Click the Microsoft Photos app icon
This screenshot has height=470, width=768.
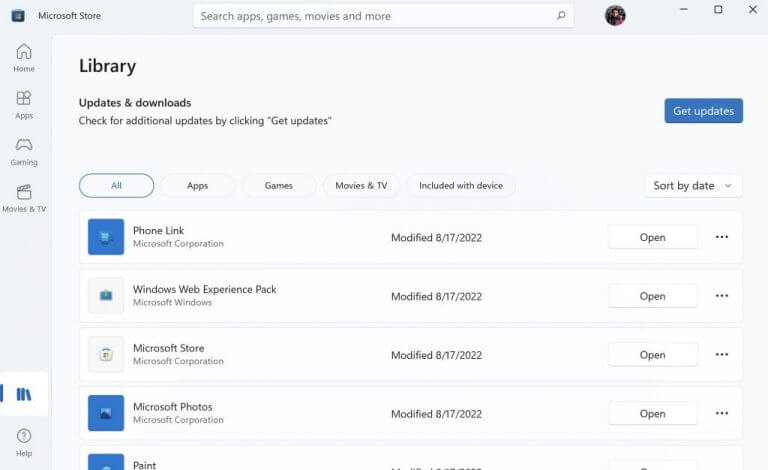(106, 413)
